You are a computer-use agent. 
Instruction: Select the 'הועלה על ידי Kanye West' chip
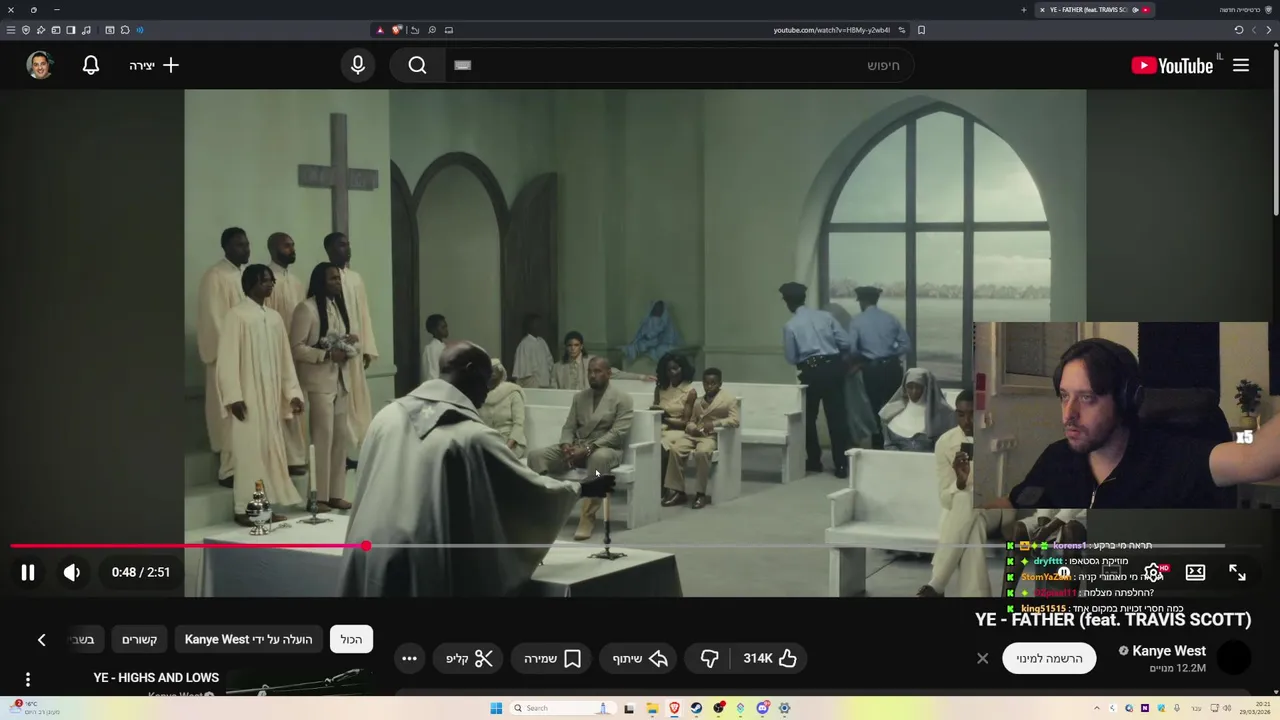coord(248,639)
